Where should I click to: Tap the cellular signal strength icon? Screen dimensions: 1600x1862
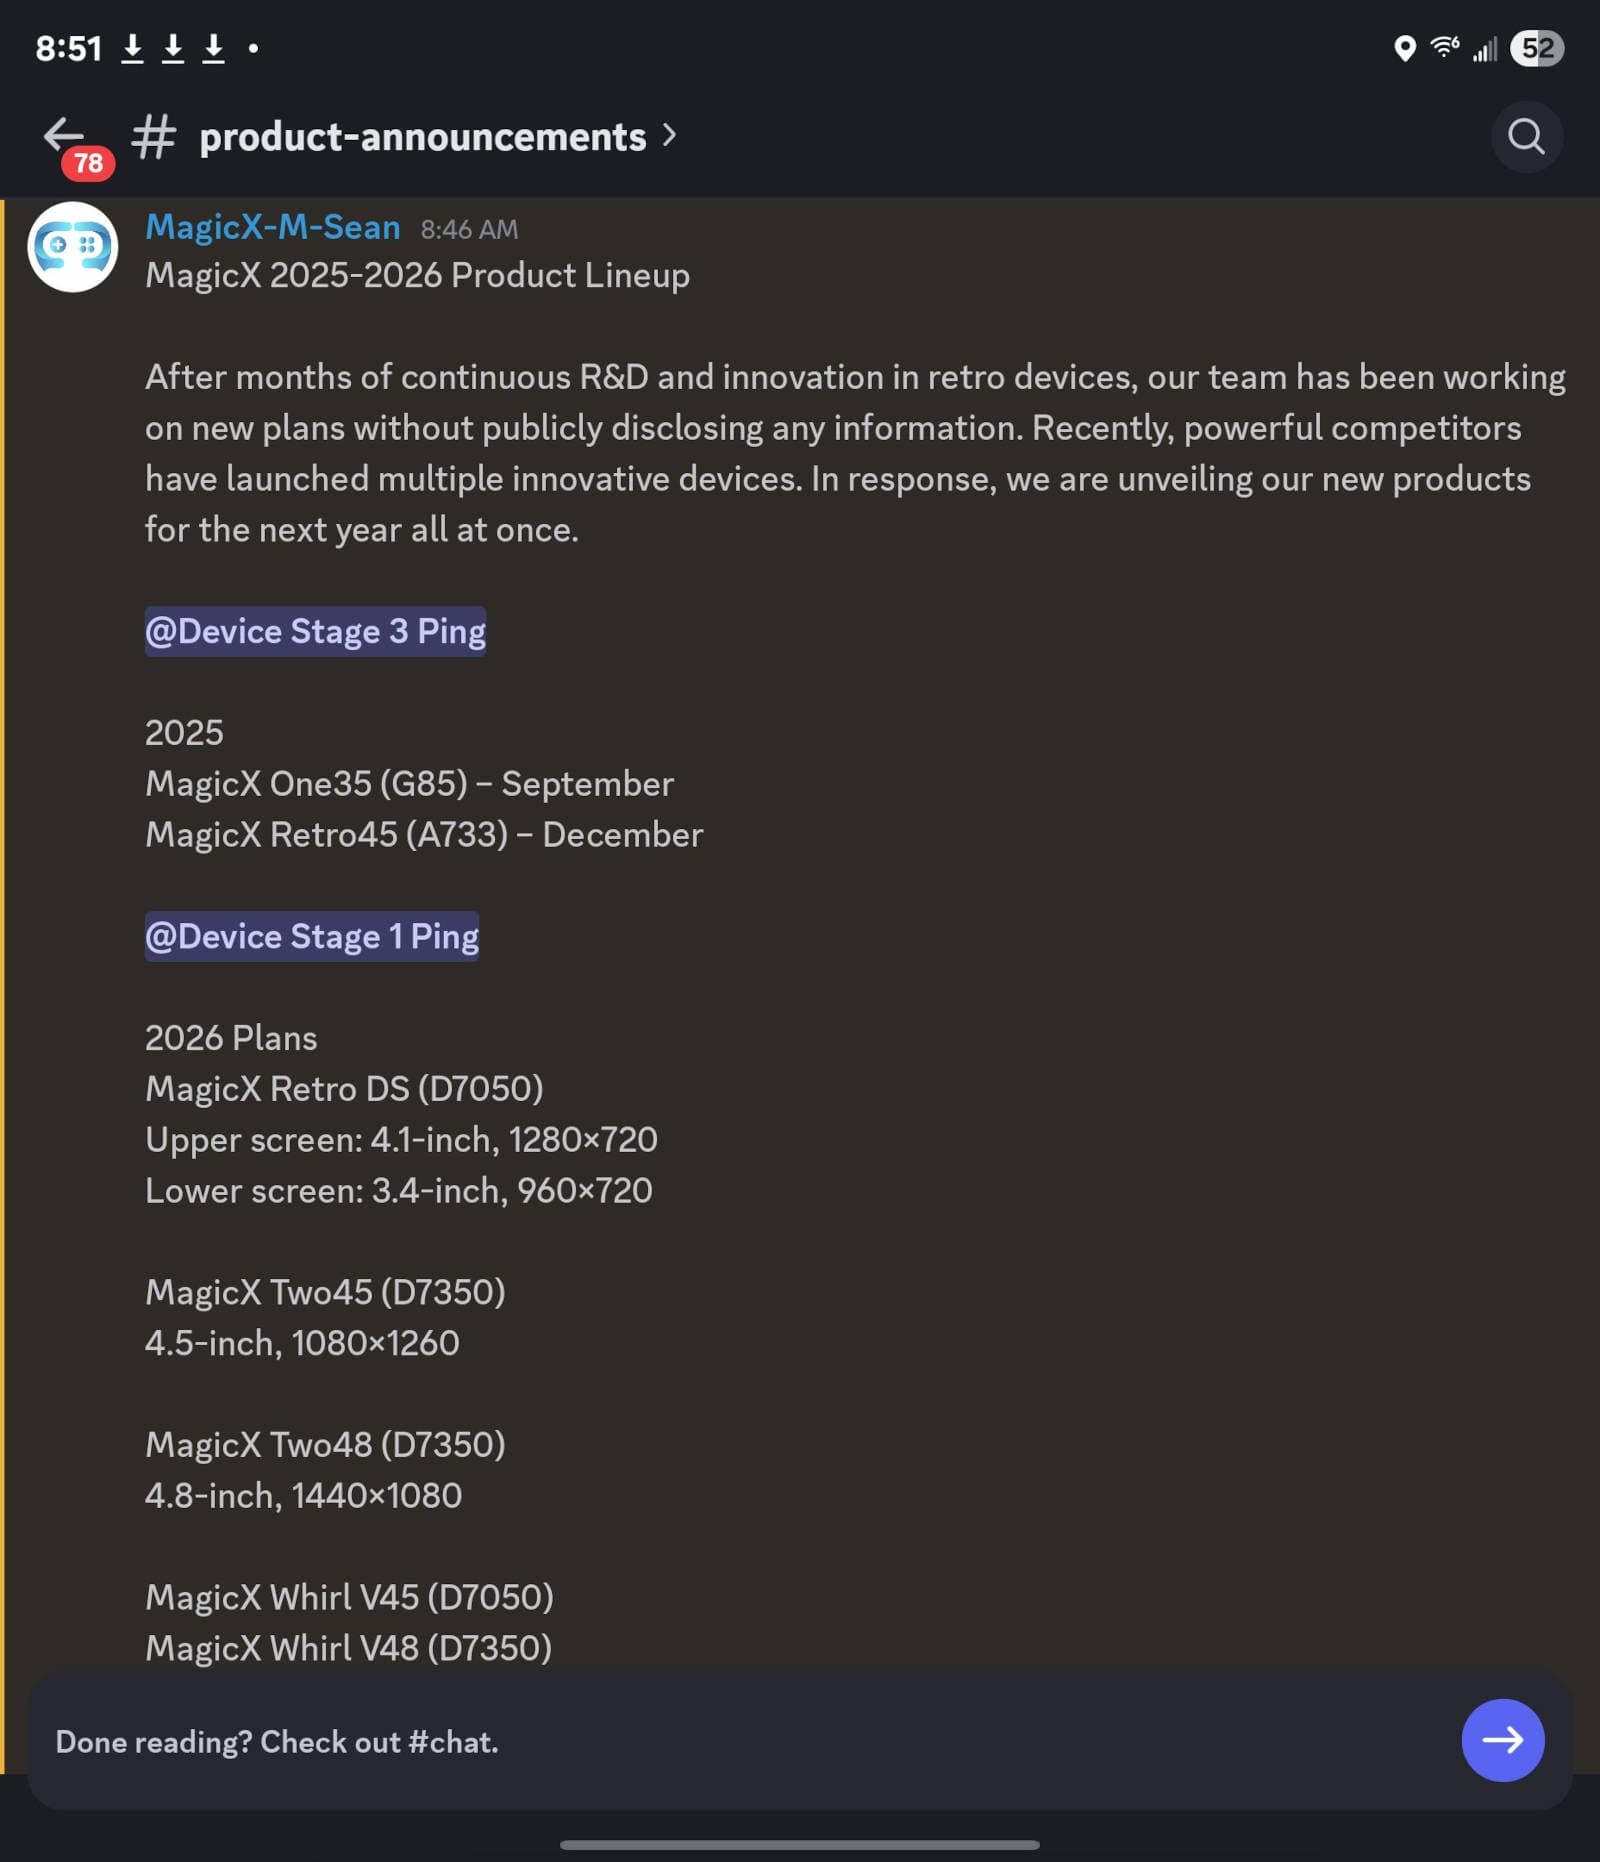coord(1485,48)
